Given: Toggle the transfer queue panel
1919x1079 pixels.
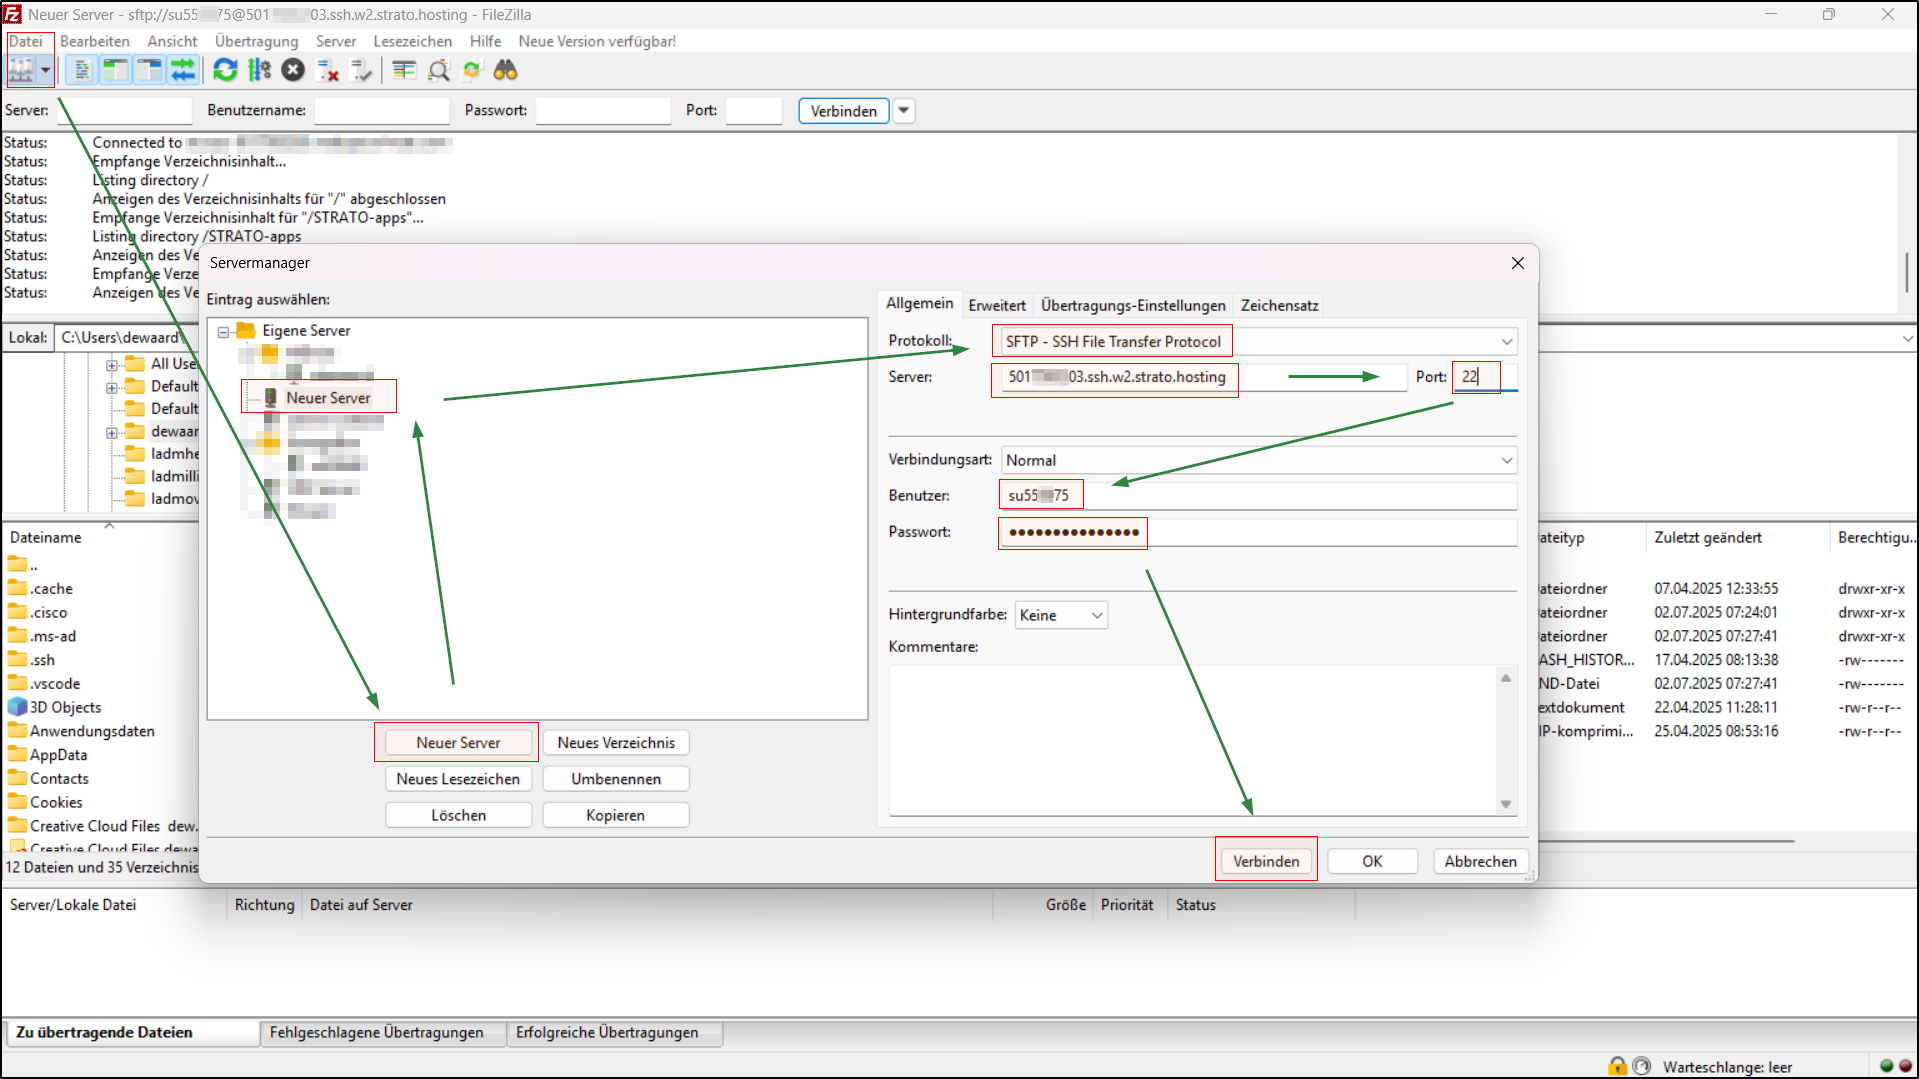Looking at the screenshot, I should pos(184,70).
